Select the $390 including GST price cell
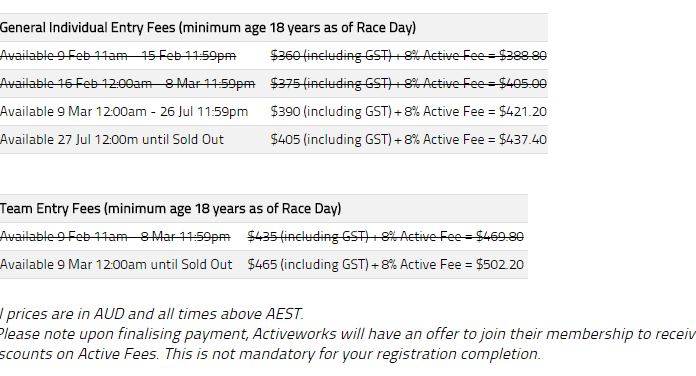The width and height of the screenshot is (696, 376). point(331,111)
